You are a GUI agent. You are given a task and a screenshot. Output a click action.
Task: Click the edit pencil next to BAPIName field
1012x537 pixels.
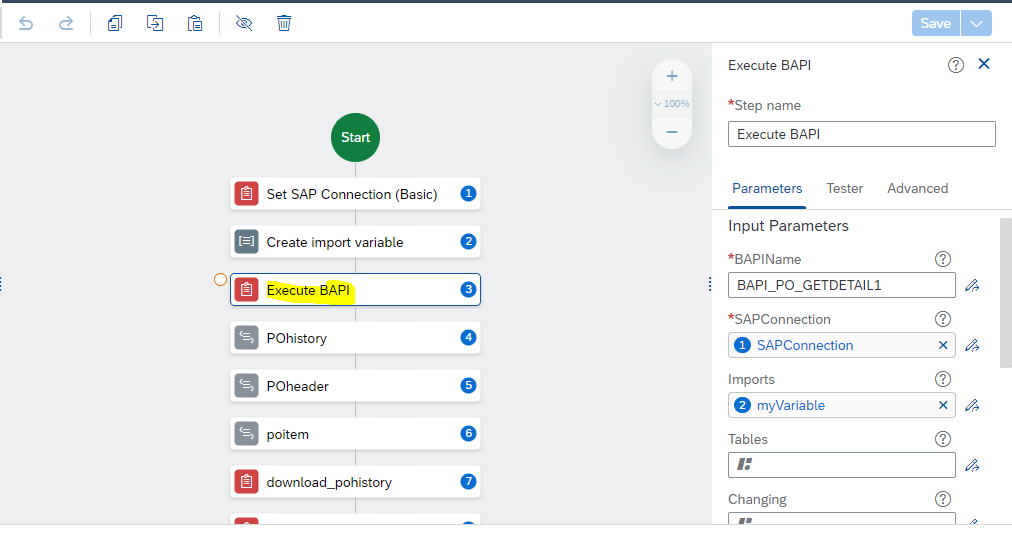click(972, 285)
